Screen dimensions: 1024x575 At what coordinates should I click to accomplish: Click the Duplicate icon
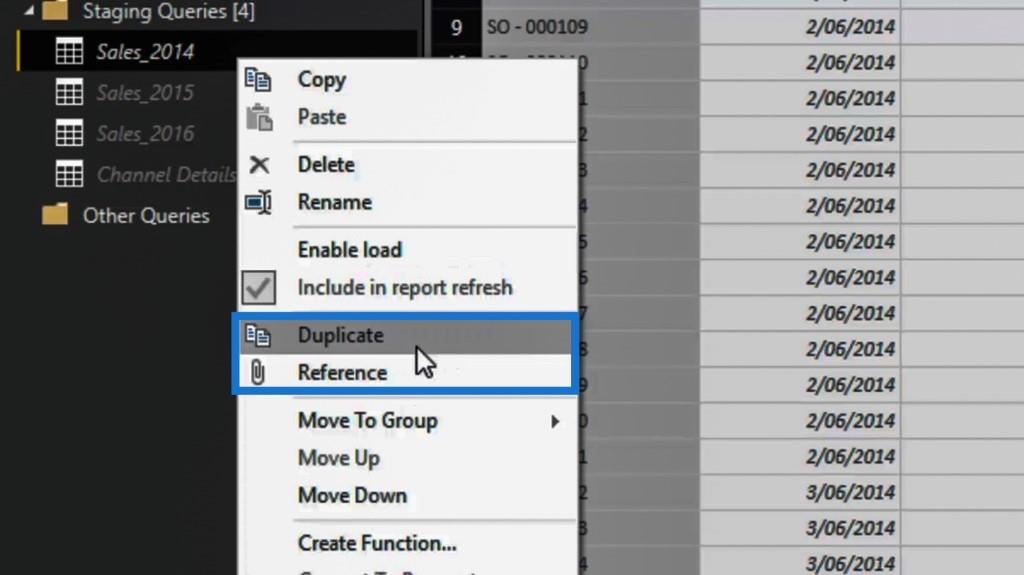[258, 335]
